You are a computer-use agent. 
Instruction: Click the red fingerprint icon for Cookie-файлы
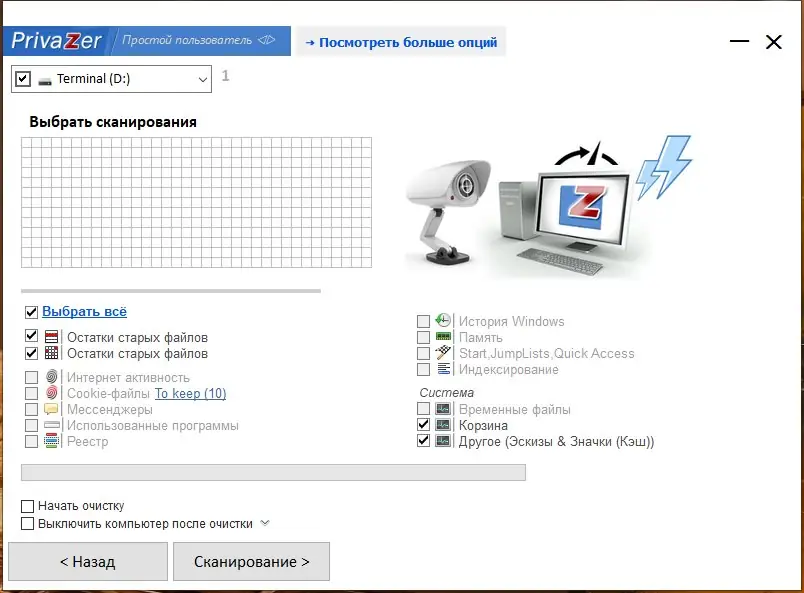click(x=51, y=393)
